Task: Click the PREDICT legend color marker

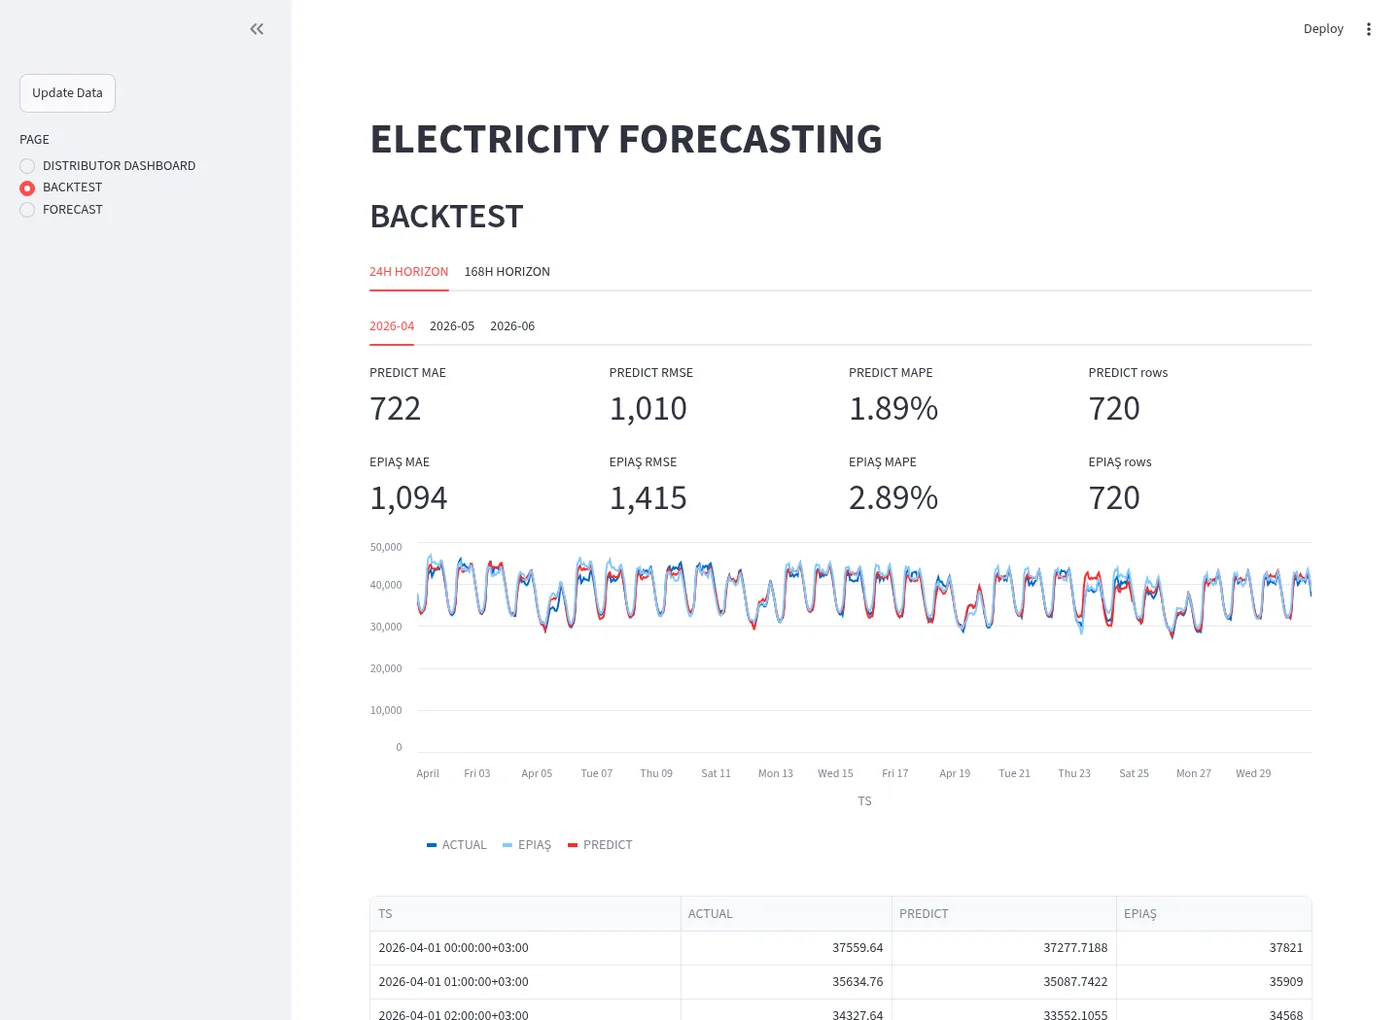Action: tap(573, 845)
